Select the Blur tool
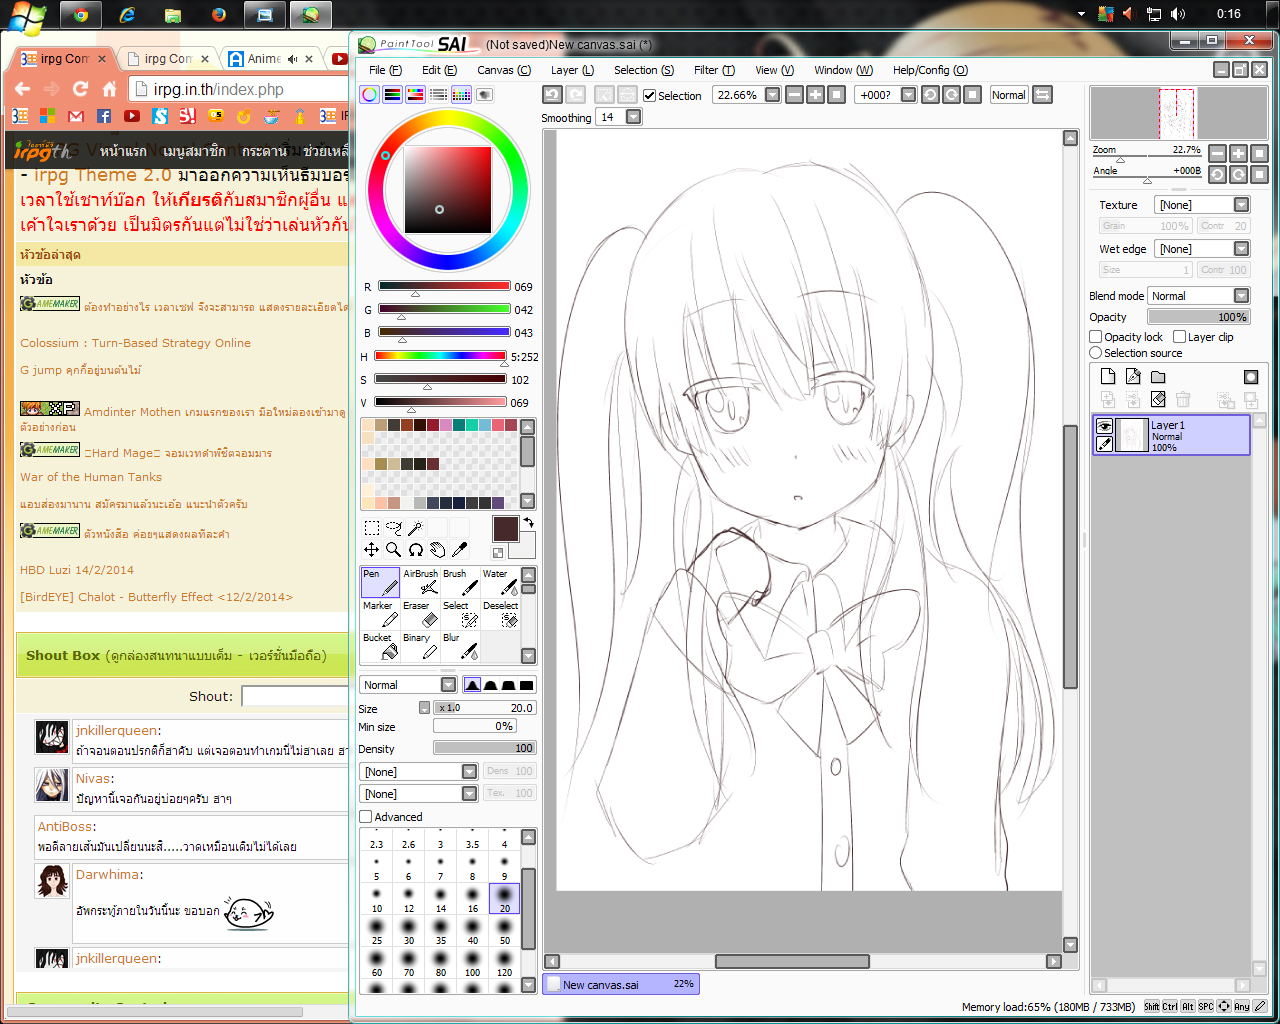Screen dimensions: 1280x1024 pyautogui.click(x=460, y=646)
